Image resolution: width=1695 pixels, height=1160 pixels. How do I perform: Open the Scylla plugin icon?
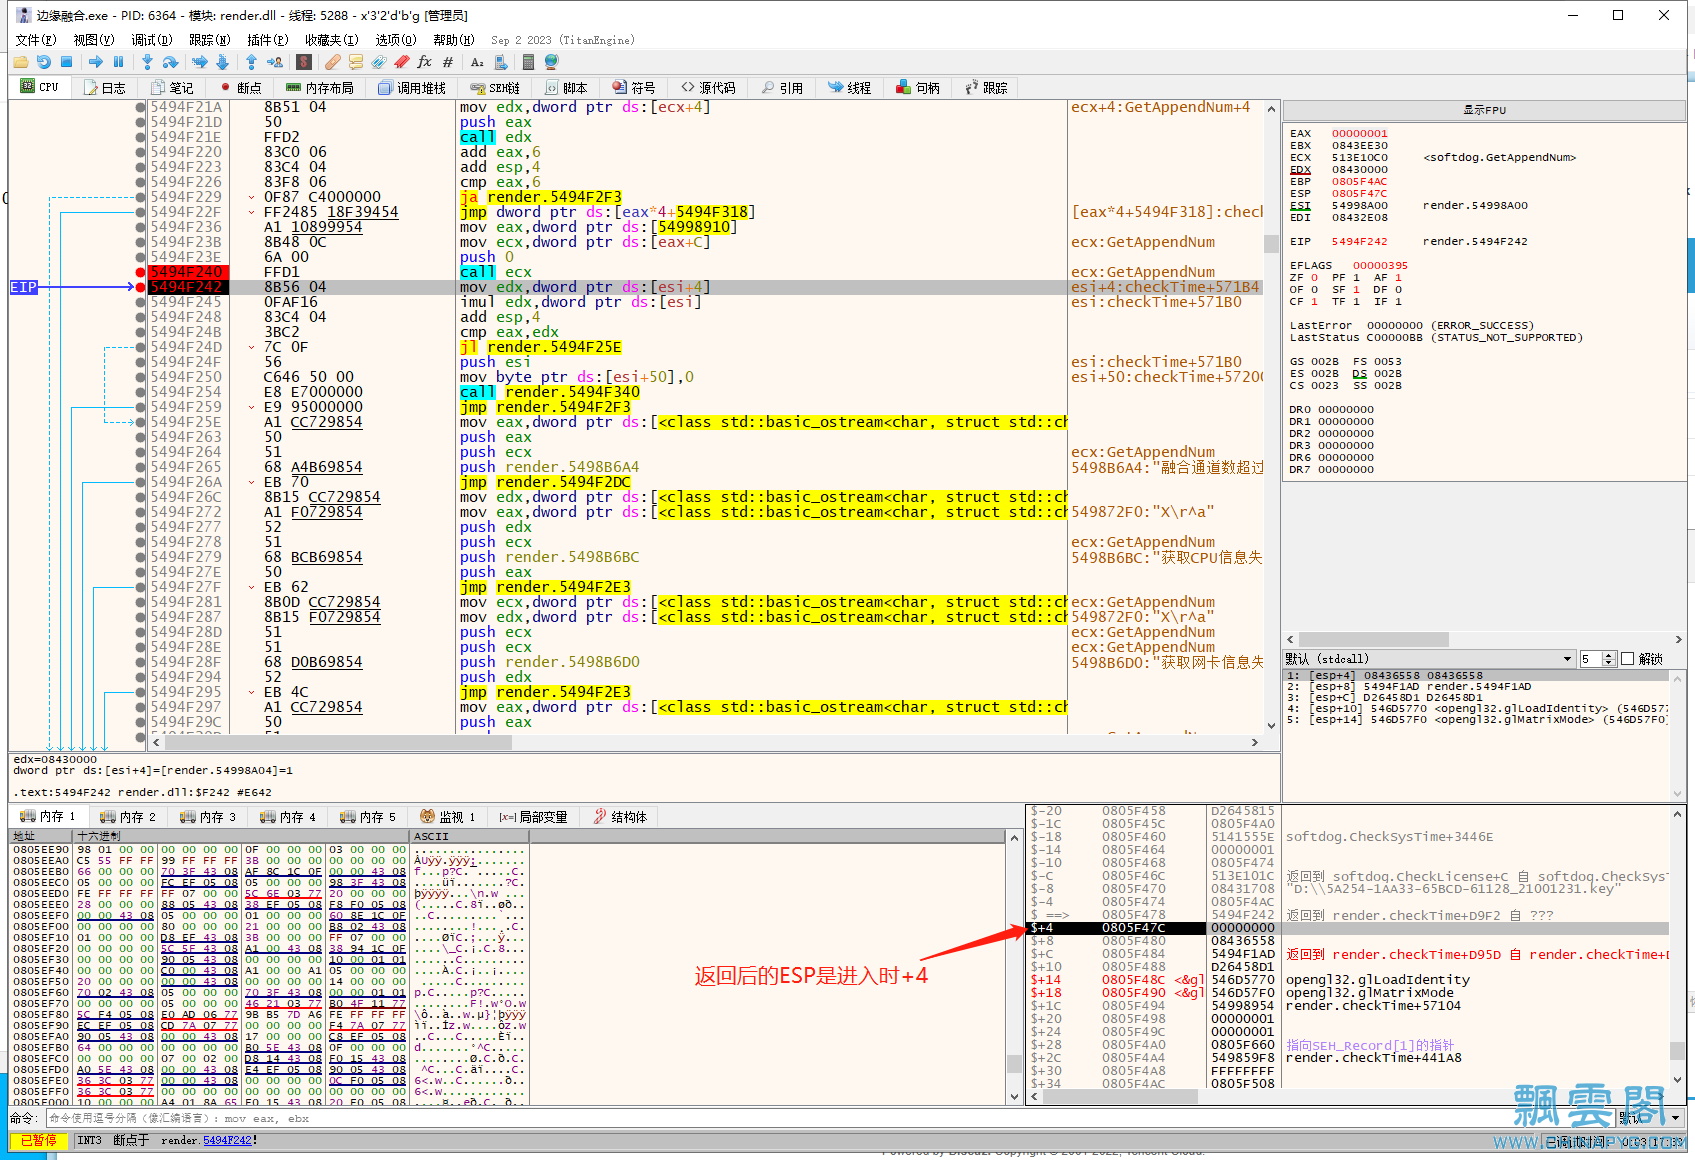coord(304,62)
